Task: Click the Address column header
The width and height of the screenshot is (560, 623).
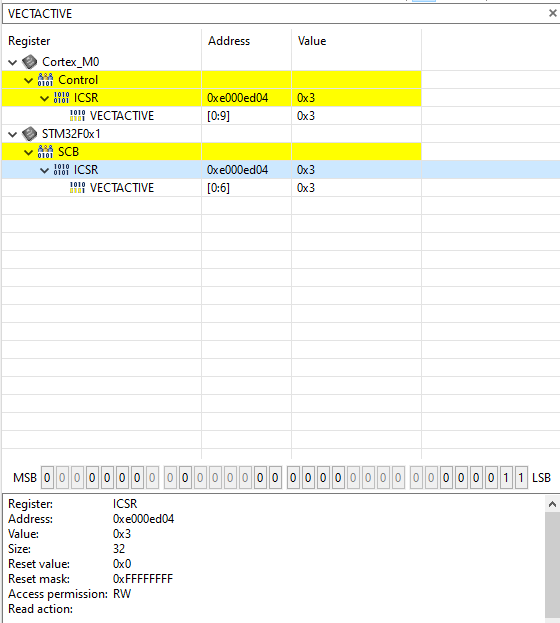Action: [x=229, y=41]
